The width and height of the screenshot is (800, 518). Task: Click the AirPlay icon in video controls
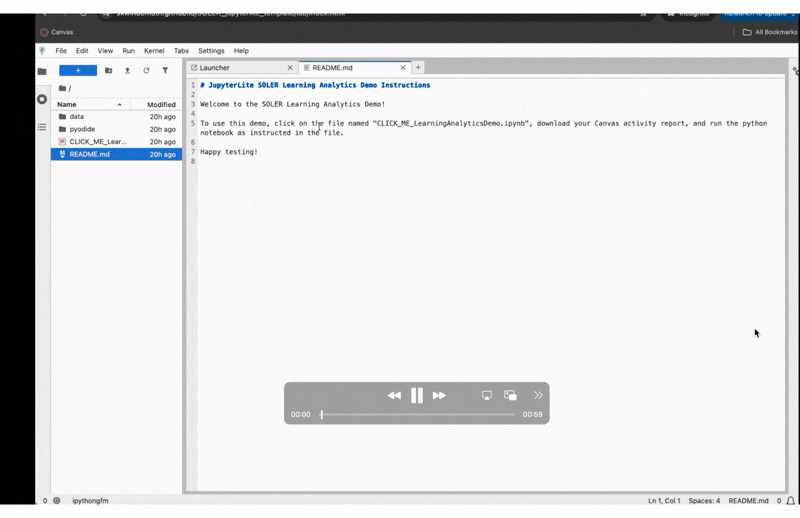pyautogui.click(x=487, y=396)
